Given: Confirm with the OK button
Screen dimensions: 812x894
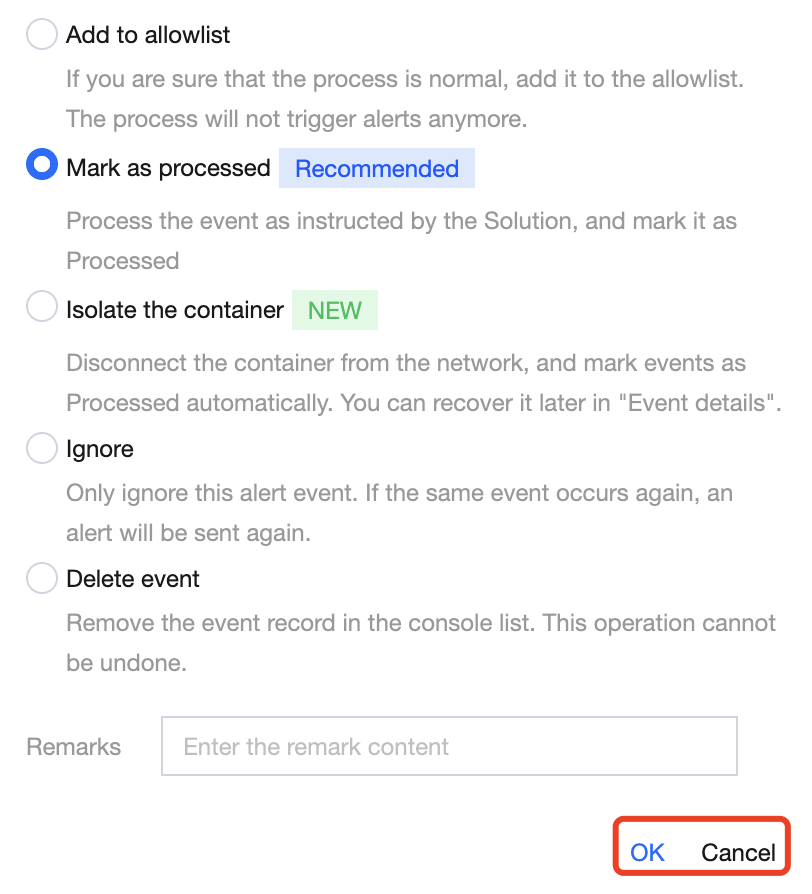Looking at the screenshot, I should [x=647, y=852].
